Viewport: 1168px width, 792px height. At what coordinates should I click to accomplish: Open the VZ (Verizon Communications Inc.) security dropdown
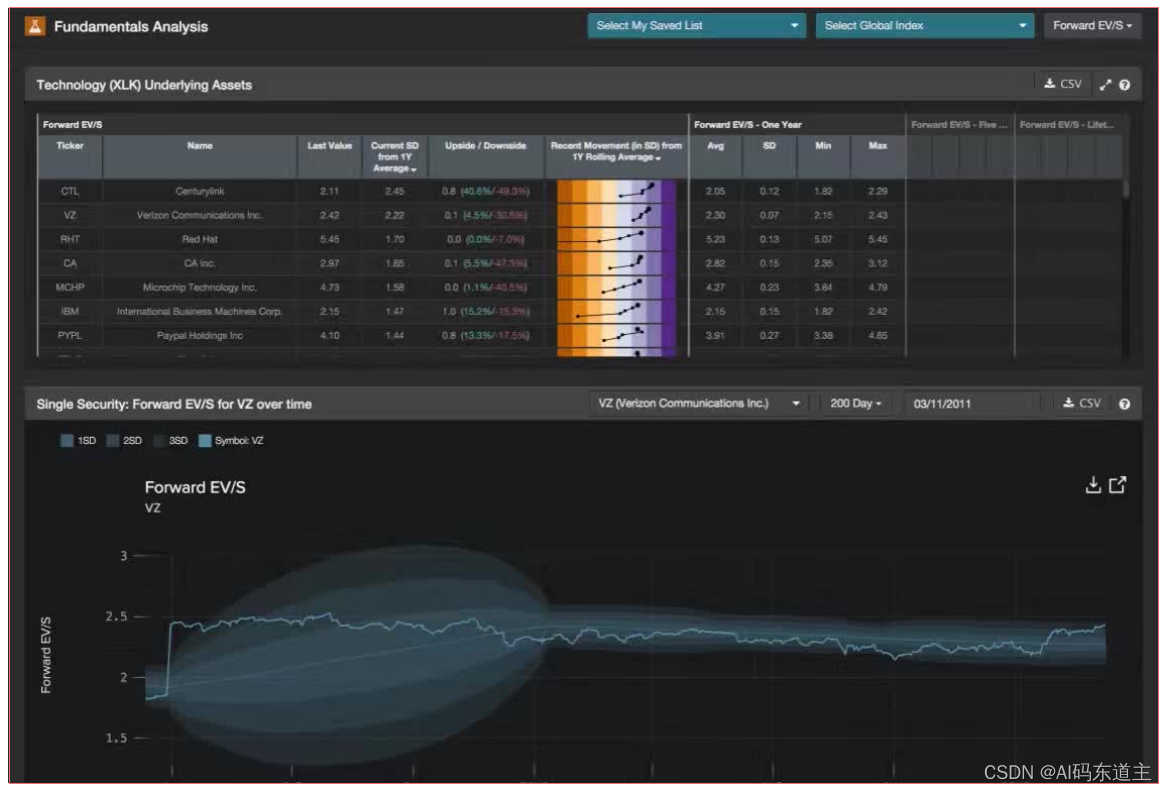pos(699,403)
